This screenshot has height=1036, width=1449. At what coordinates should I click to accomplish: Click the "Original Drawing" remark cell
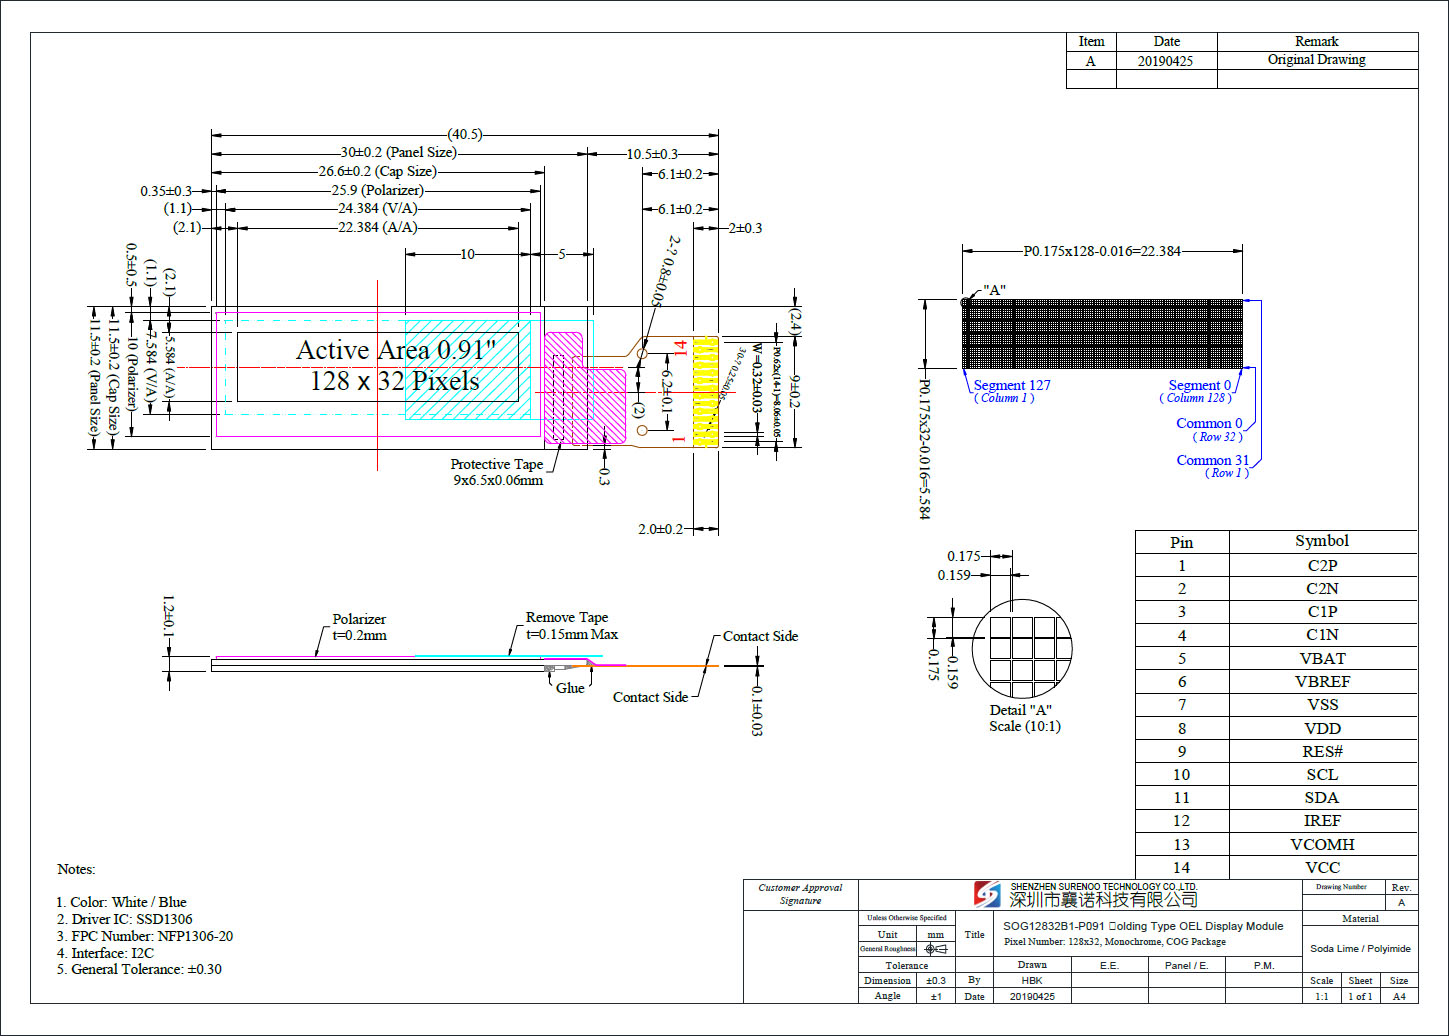click(x=1316, y=60)
